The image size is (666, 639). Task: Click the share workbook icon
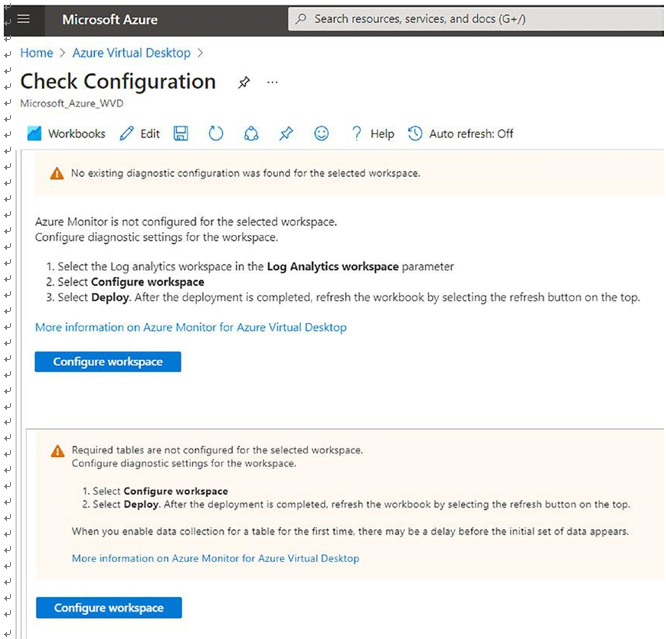pos(251,133)
